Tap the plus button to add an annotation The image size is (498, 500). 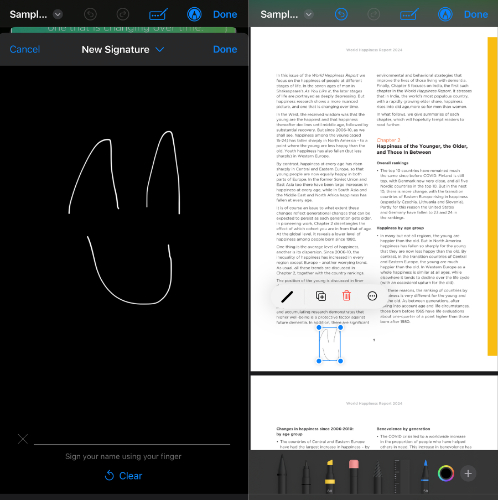pyautogui.click(x=468, y=473)
